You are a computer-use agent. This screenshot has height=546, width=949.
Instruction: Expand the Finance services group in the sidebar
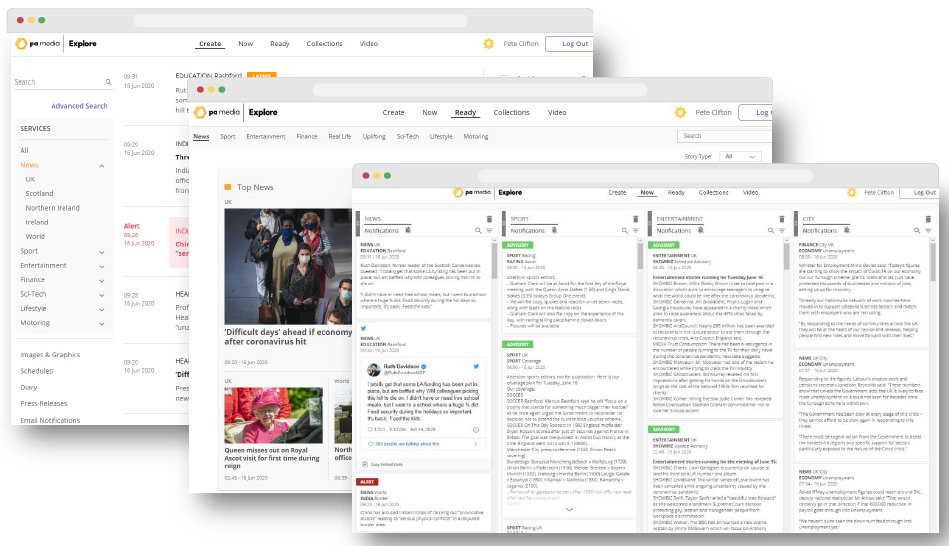tap(102, 280)
